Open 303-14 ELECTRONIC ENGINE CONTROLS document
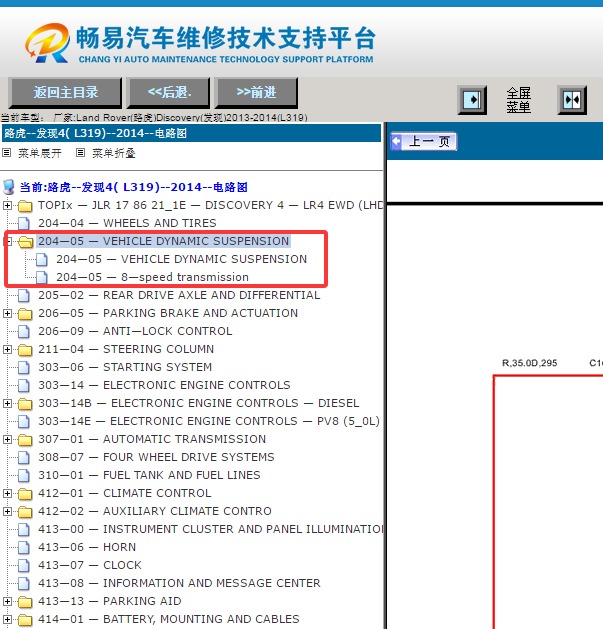603x629 pixels. 164,385
